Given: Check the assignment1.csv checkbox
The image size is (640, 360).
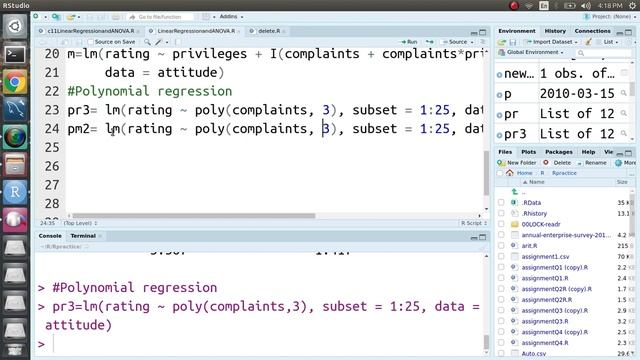Looking at the screenshot, I should click(501, 256).
